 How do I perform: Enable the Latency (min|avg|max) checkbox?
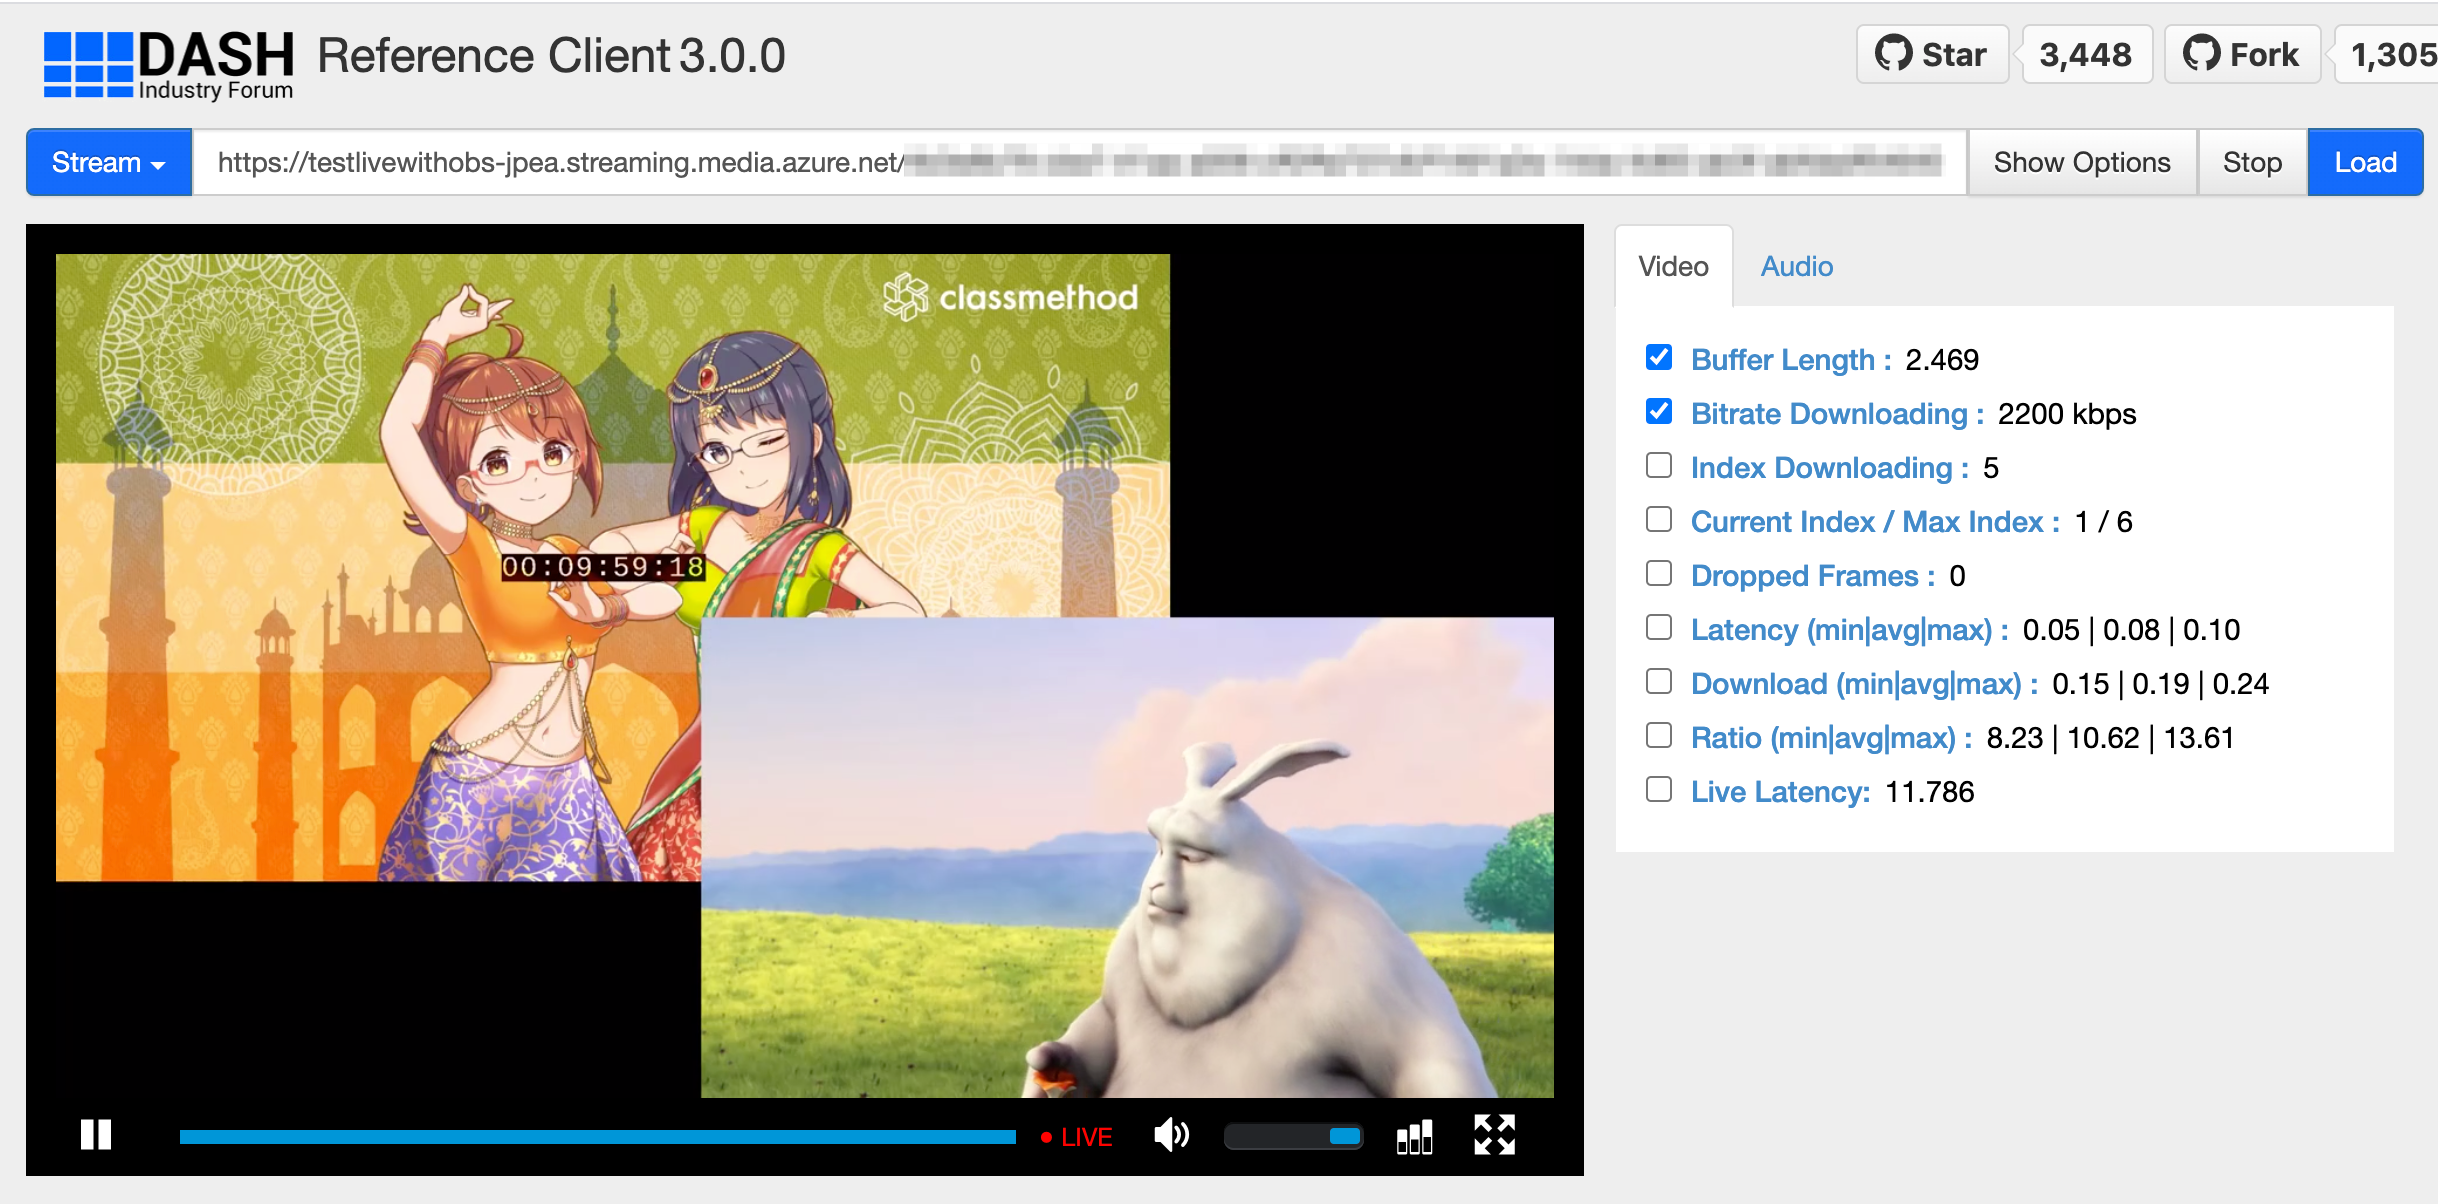pos(1659,627)
